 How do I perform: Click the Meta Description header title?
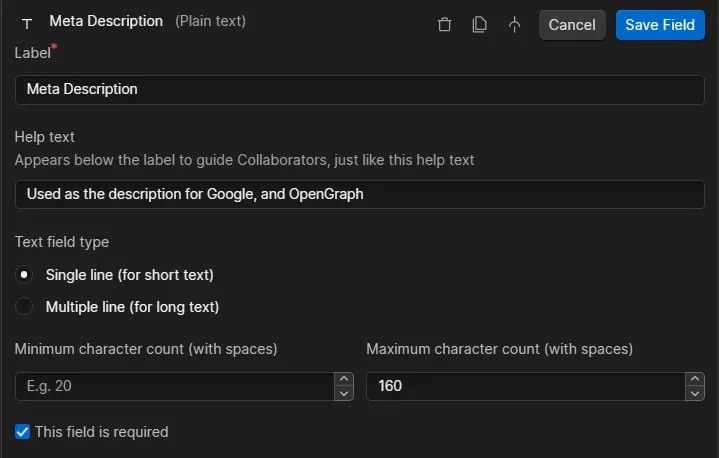106,21
